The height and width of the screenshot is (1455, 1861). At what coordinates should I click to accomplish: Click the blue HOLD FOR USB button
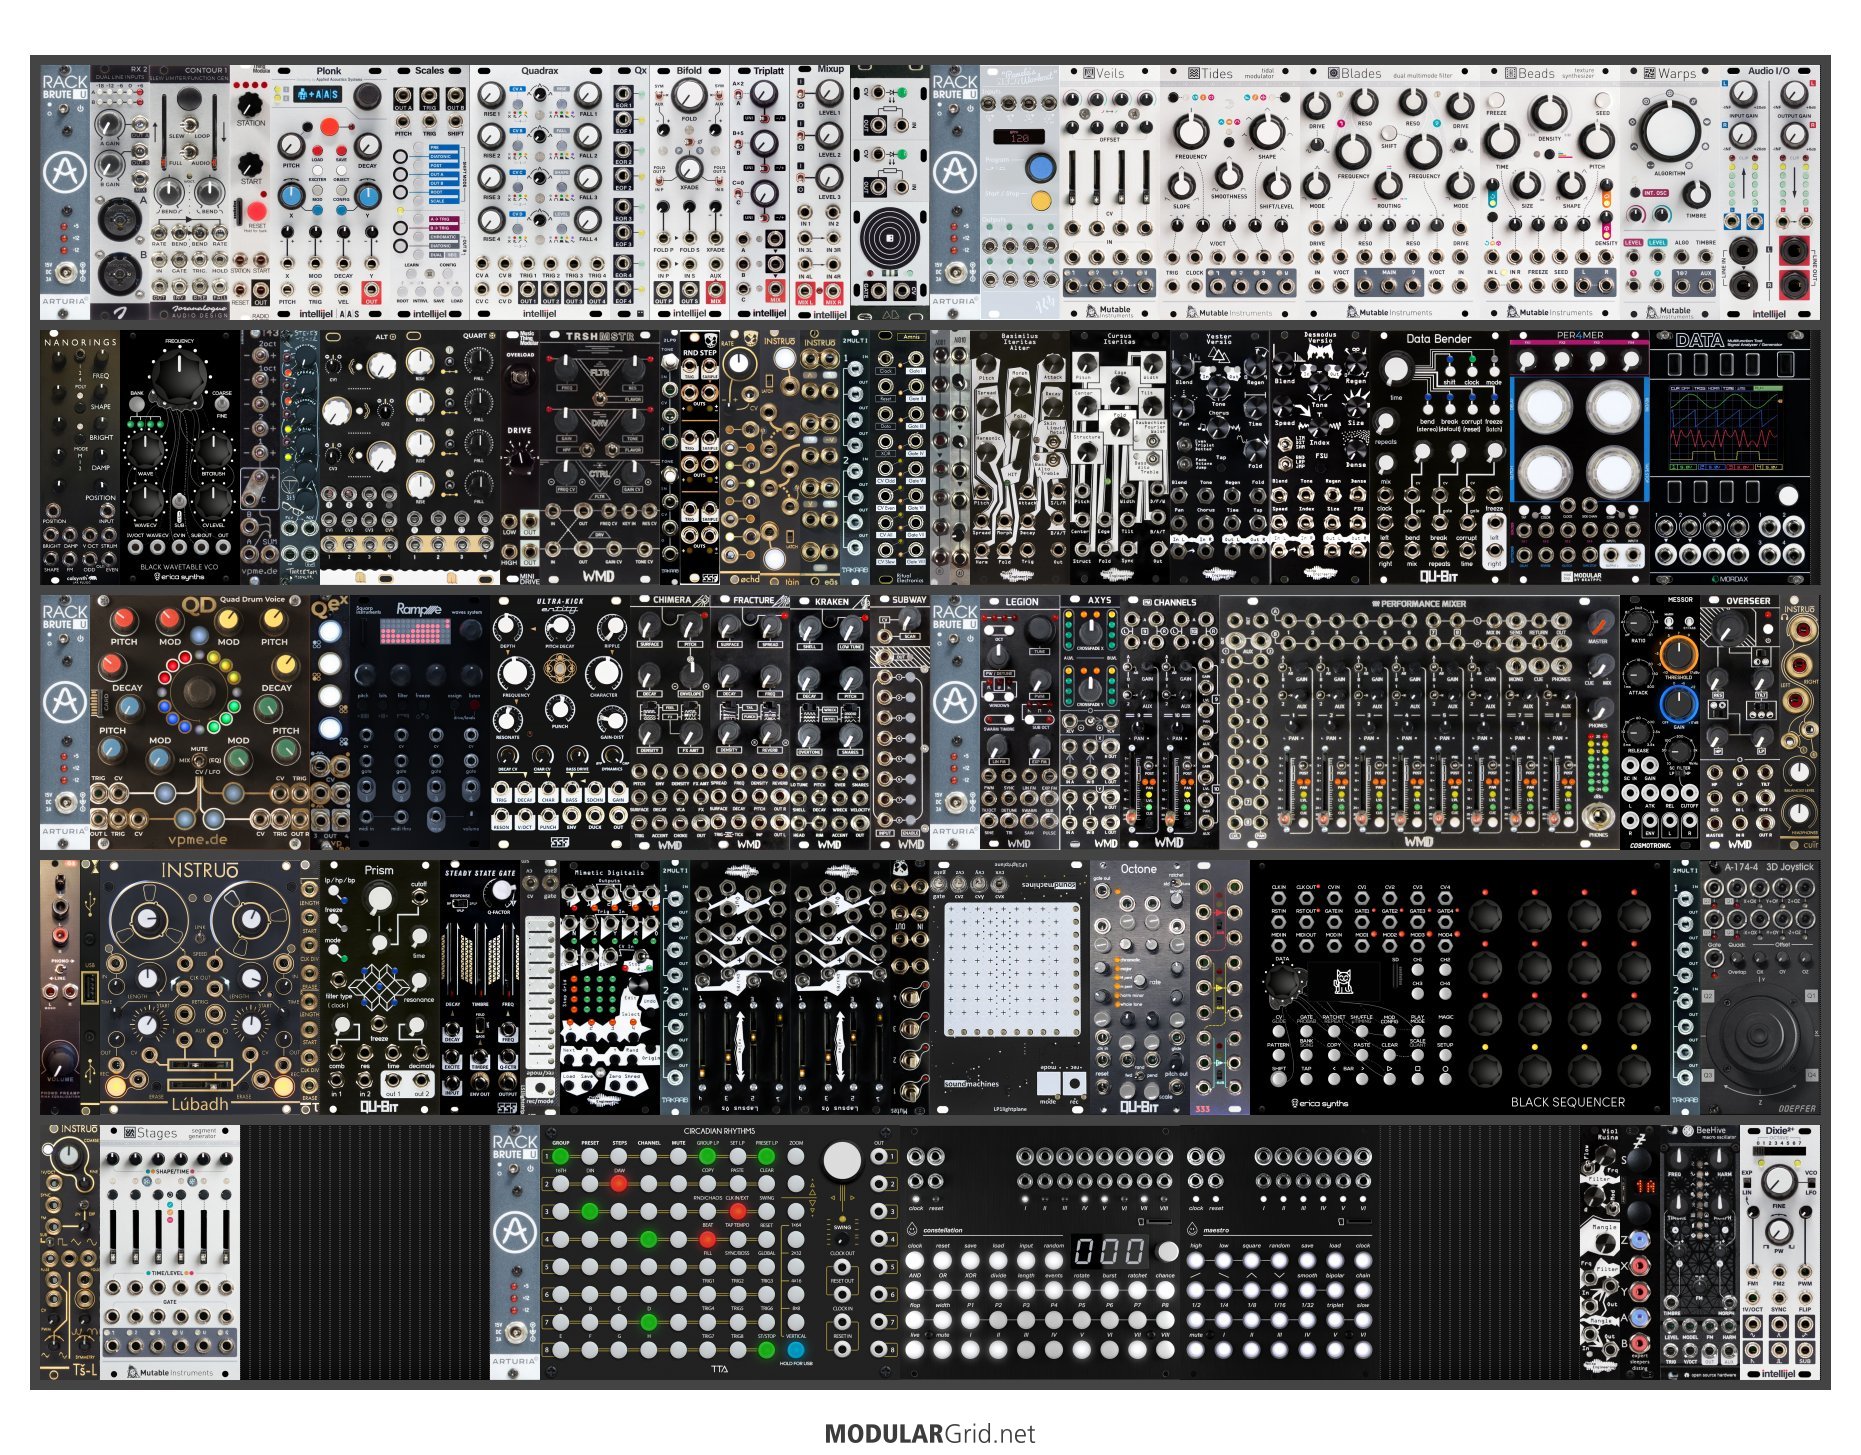[796, 1350]
